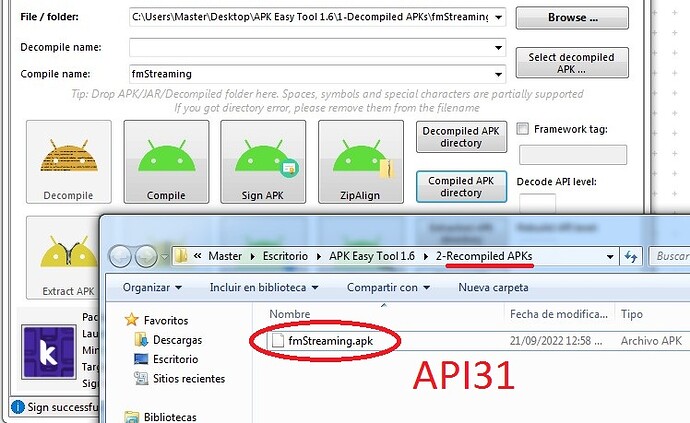Click the ZipAlign android icon
Screen dimensions: 690x423
pyautogui.click(x=363, y=158)
